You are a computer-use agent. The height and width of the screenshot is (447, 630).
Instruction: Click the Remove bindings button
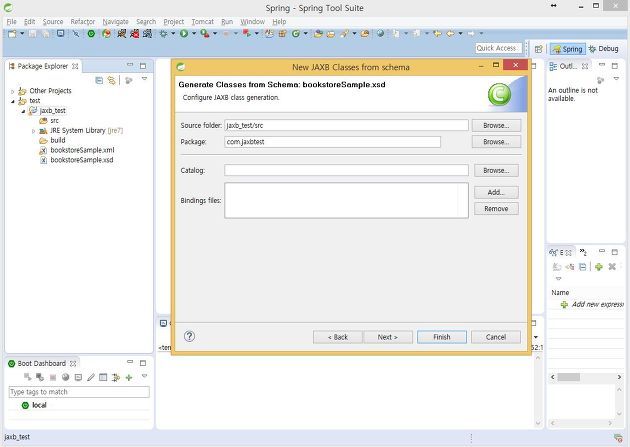tap(496, 209)
